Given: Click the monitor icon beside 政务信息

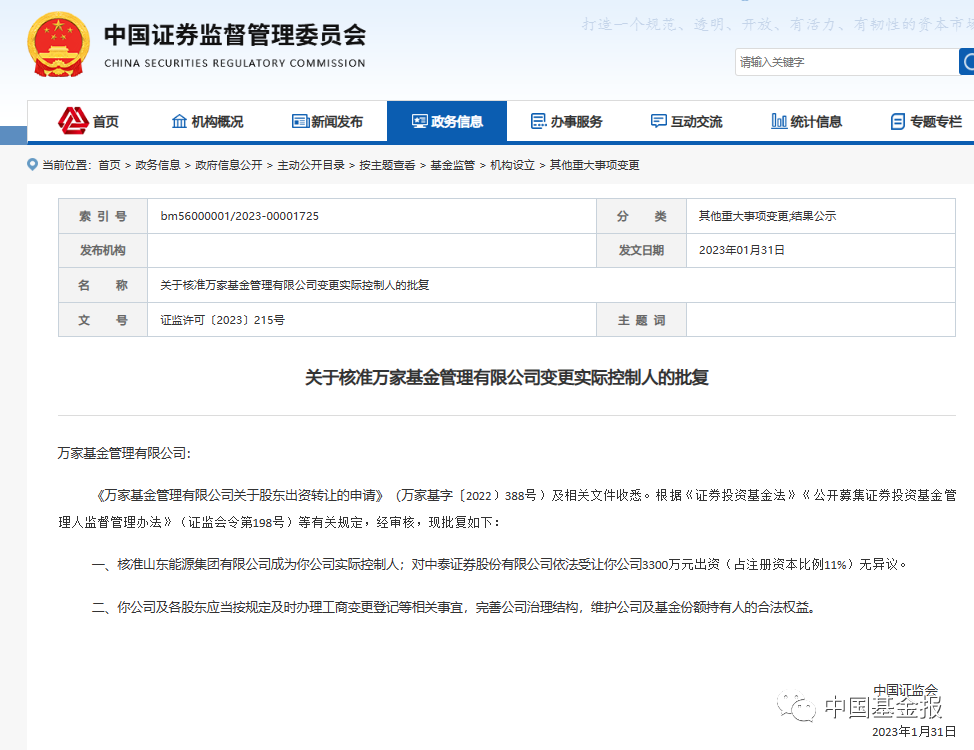Looking at the screenshot, I should (x=420, y=121).
